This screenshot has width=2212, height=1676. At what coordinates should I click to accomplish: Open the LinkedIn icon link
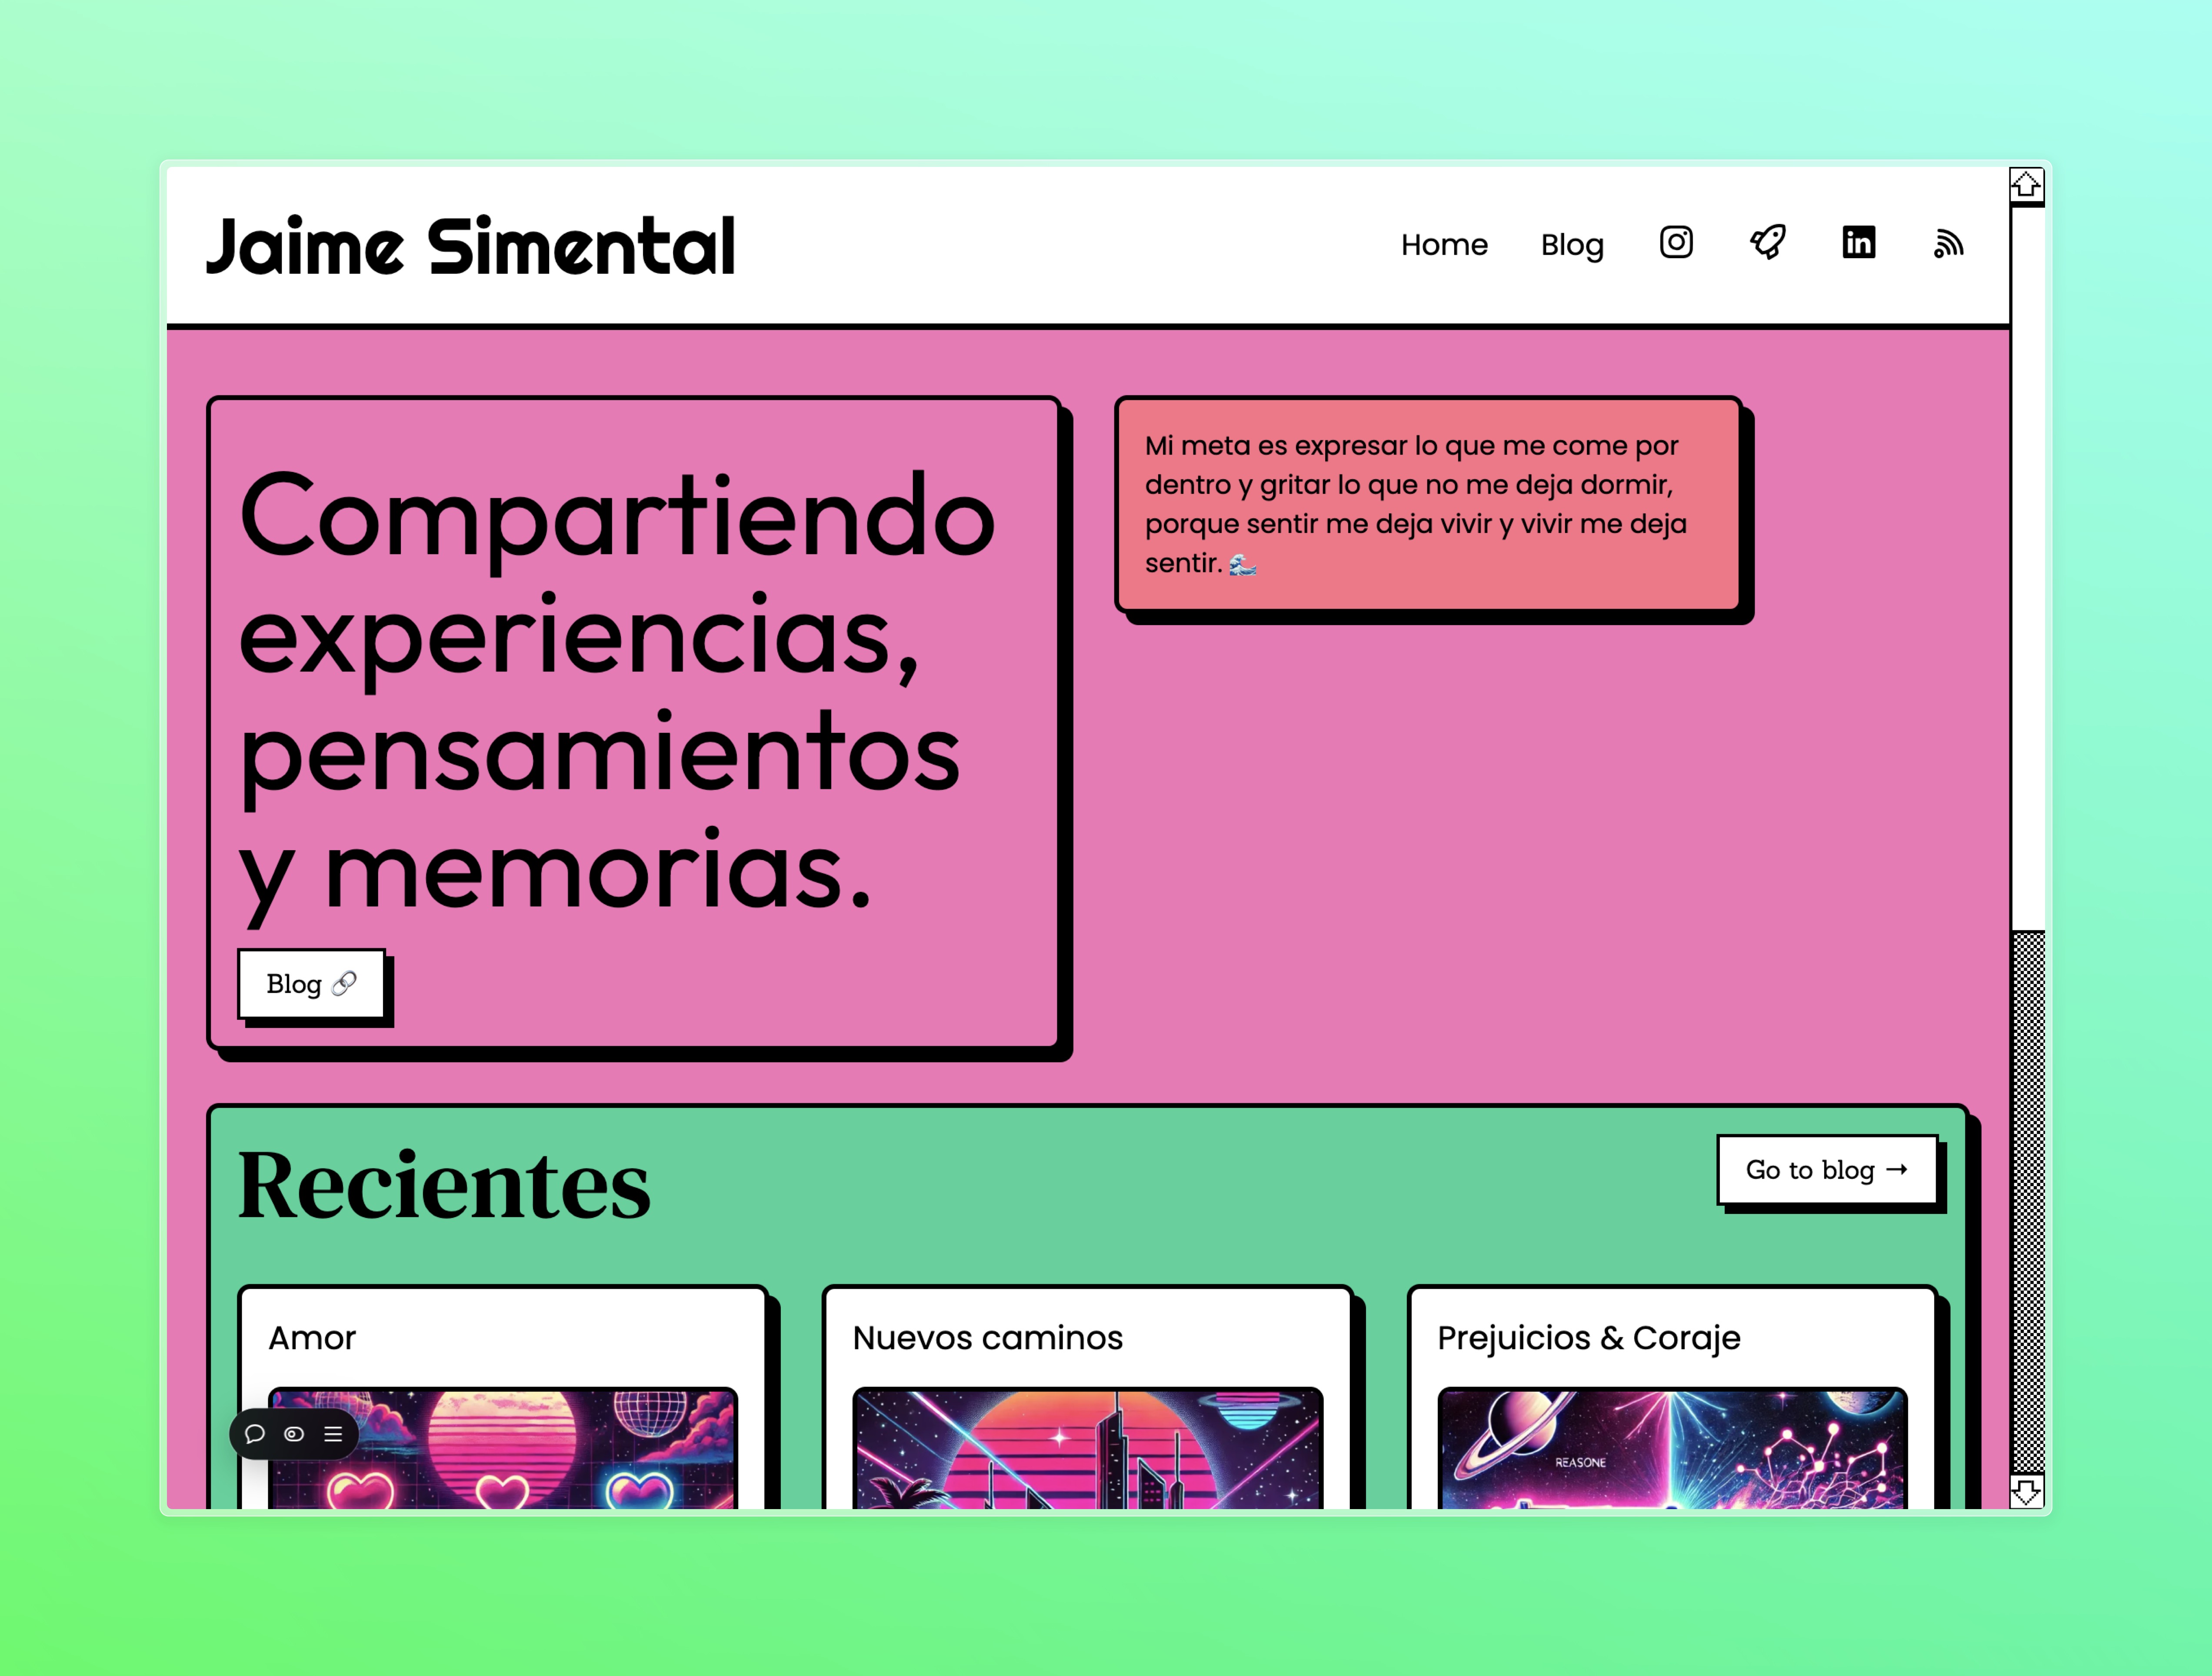click(x=1858, y=243)
